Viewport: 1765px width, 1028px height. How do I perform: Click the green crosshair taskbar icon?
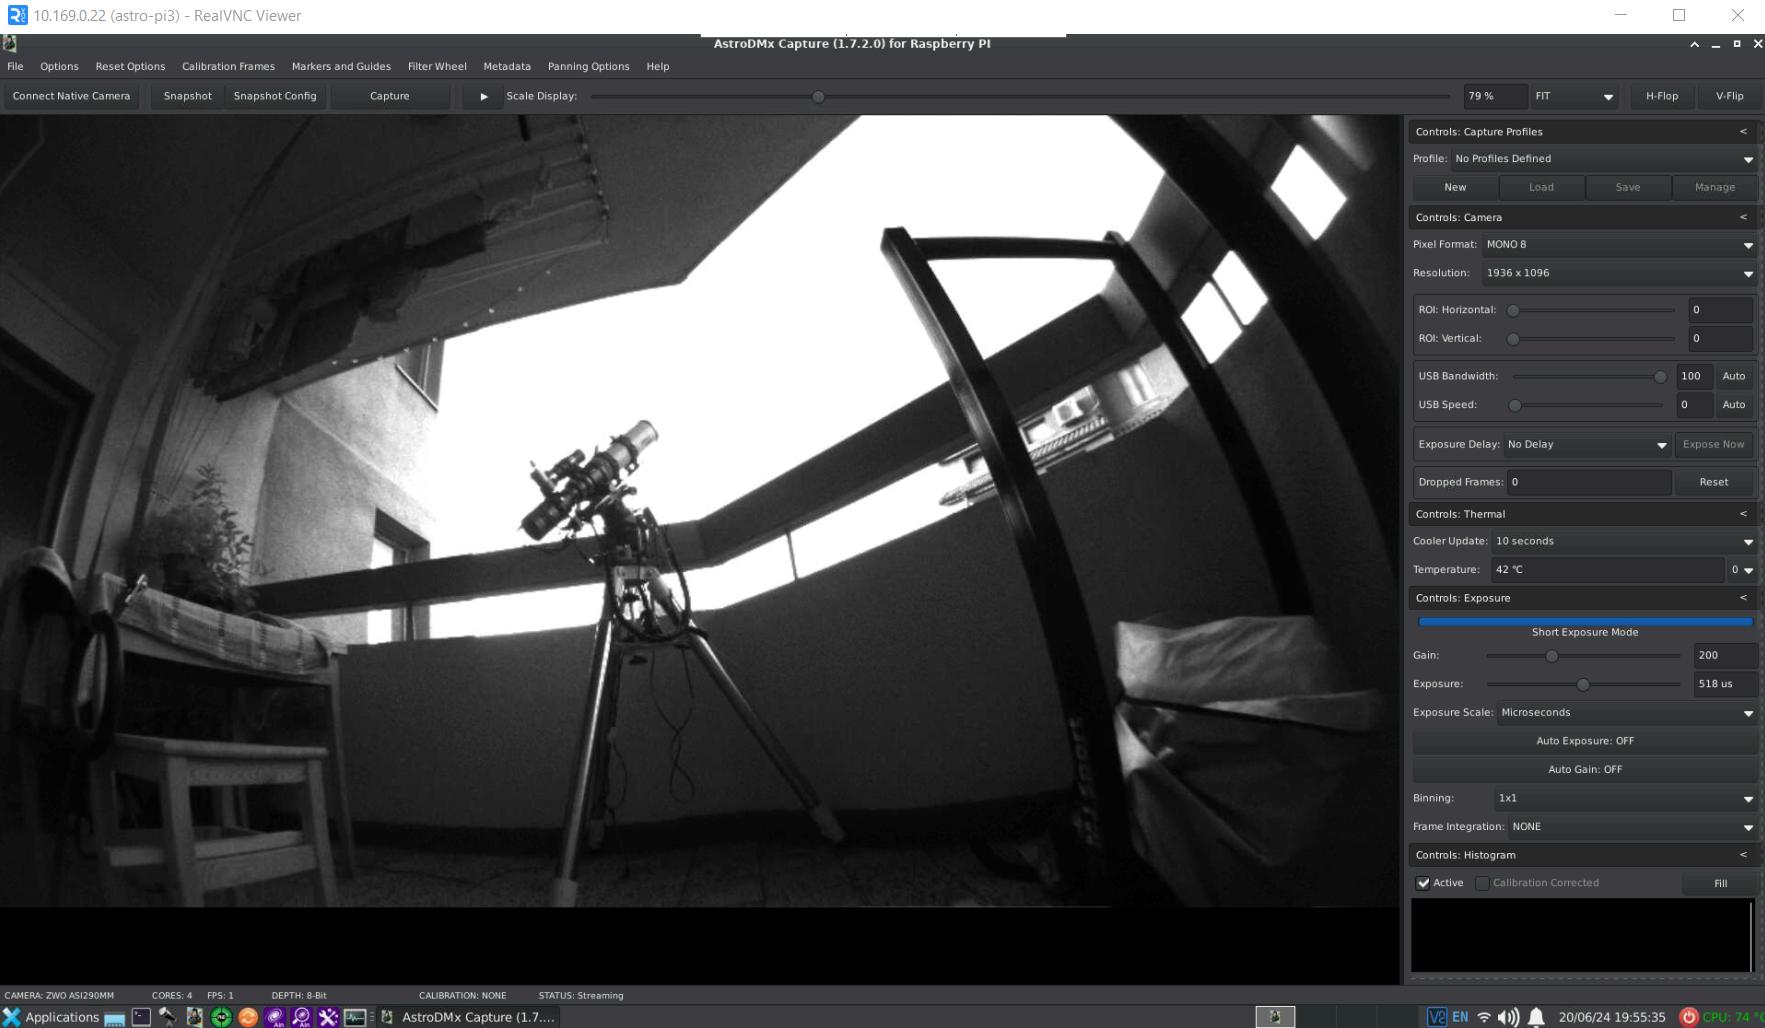click(221, 1017)
